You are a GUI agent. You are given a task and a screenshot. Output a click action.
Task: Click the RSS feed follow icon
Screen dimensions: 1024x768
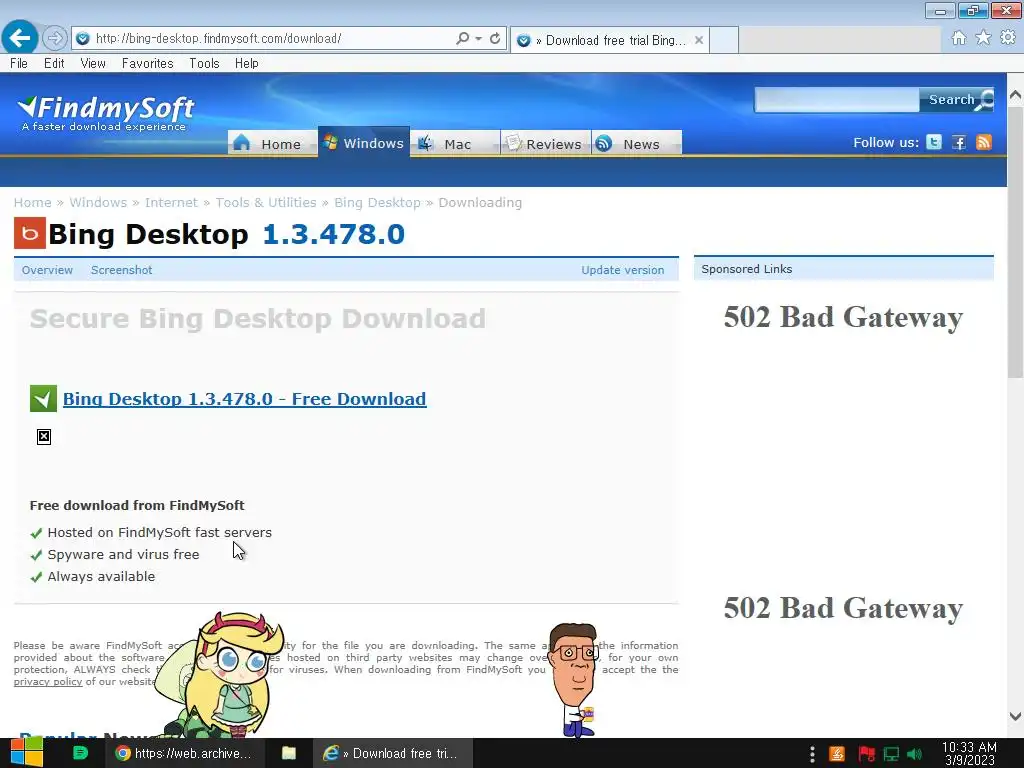pos(984,142)
